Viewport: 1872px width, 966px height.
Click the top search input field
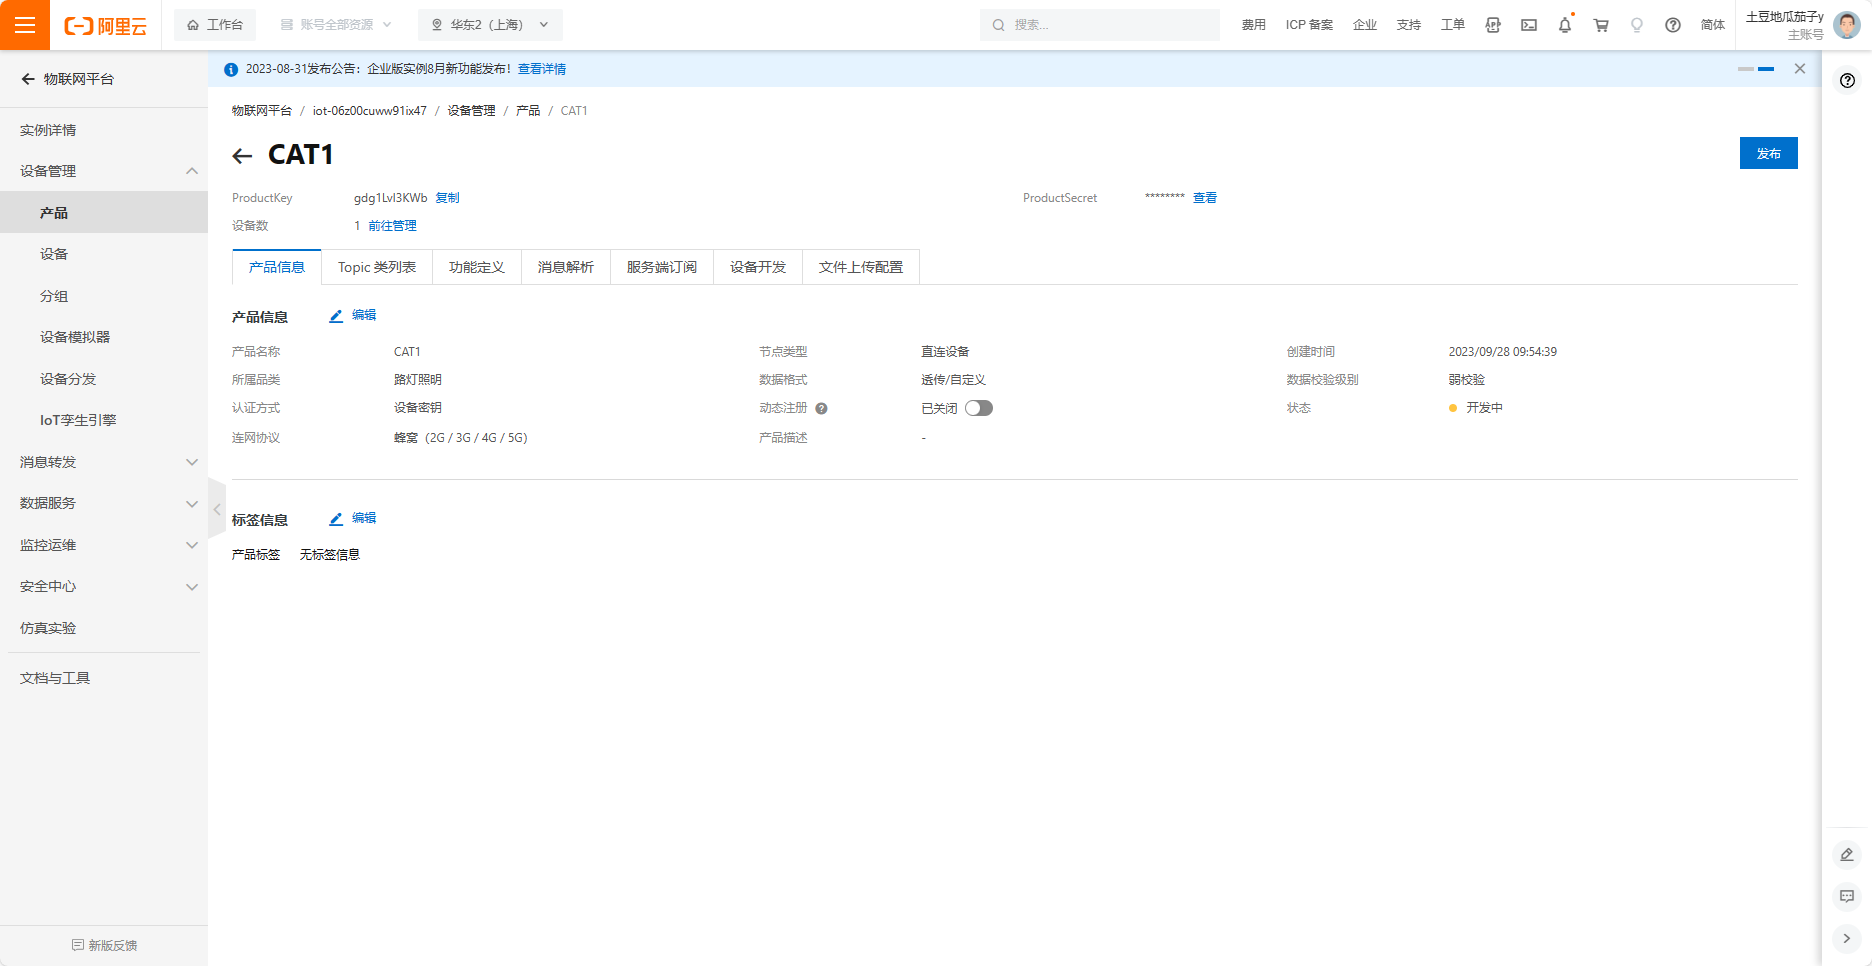pyautogui.click(x=1100, y=25)
